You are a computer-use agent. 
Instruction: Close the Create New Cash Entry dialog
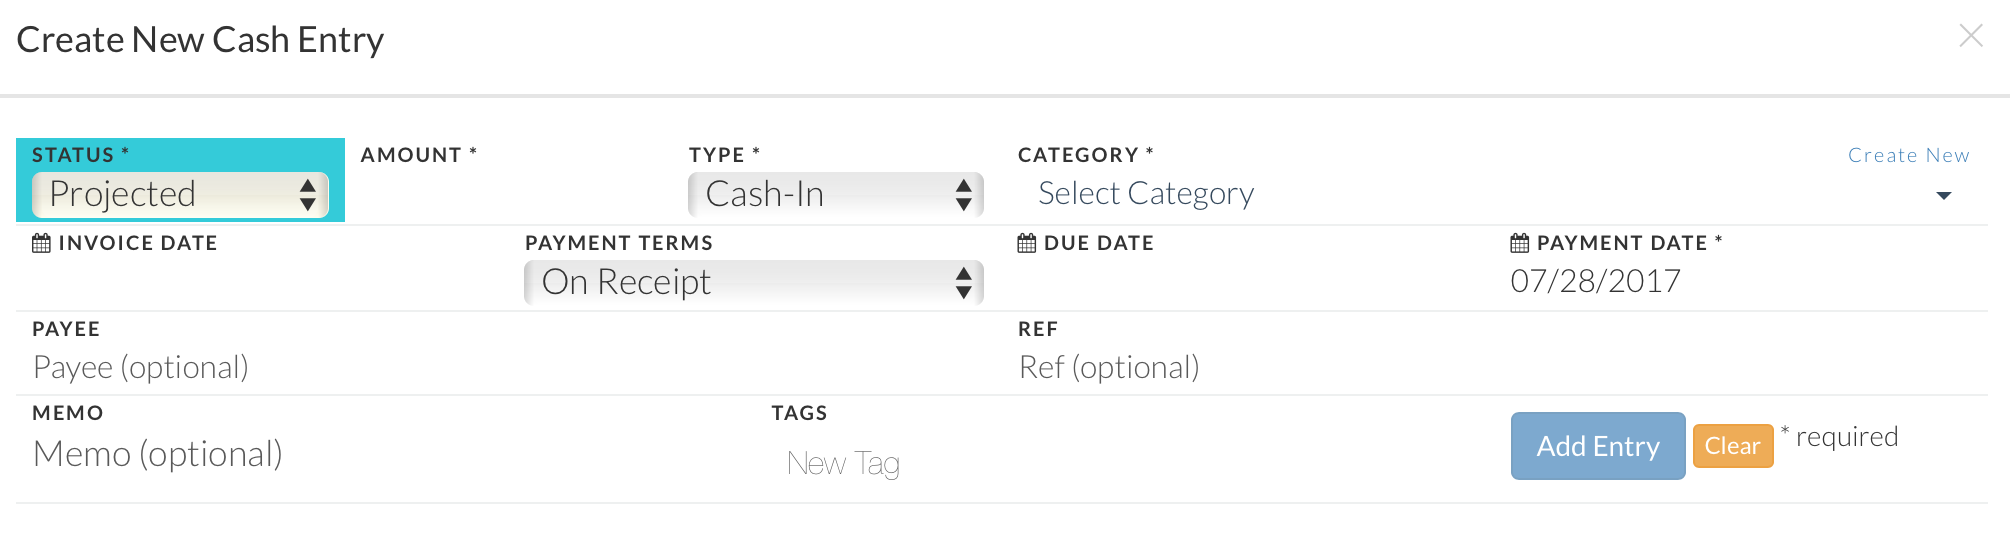coord(1971,36)
